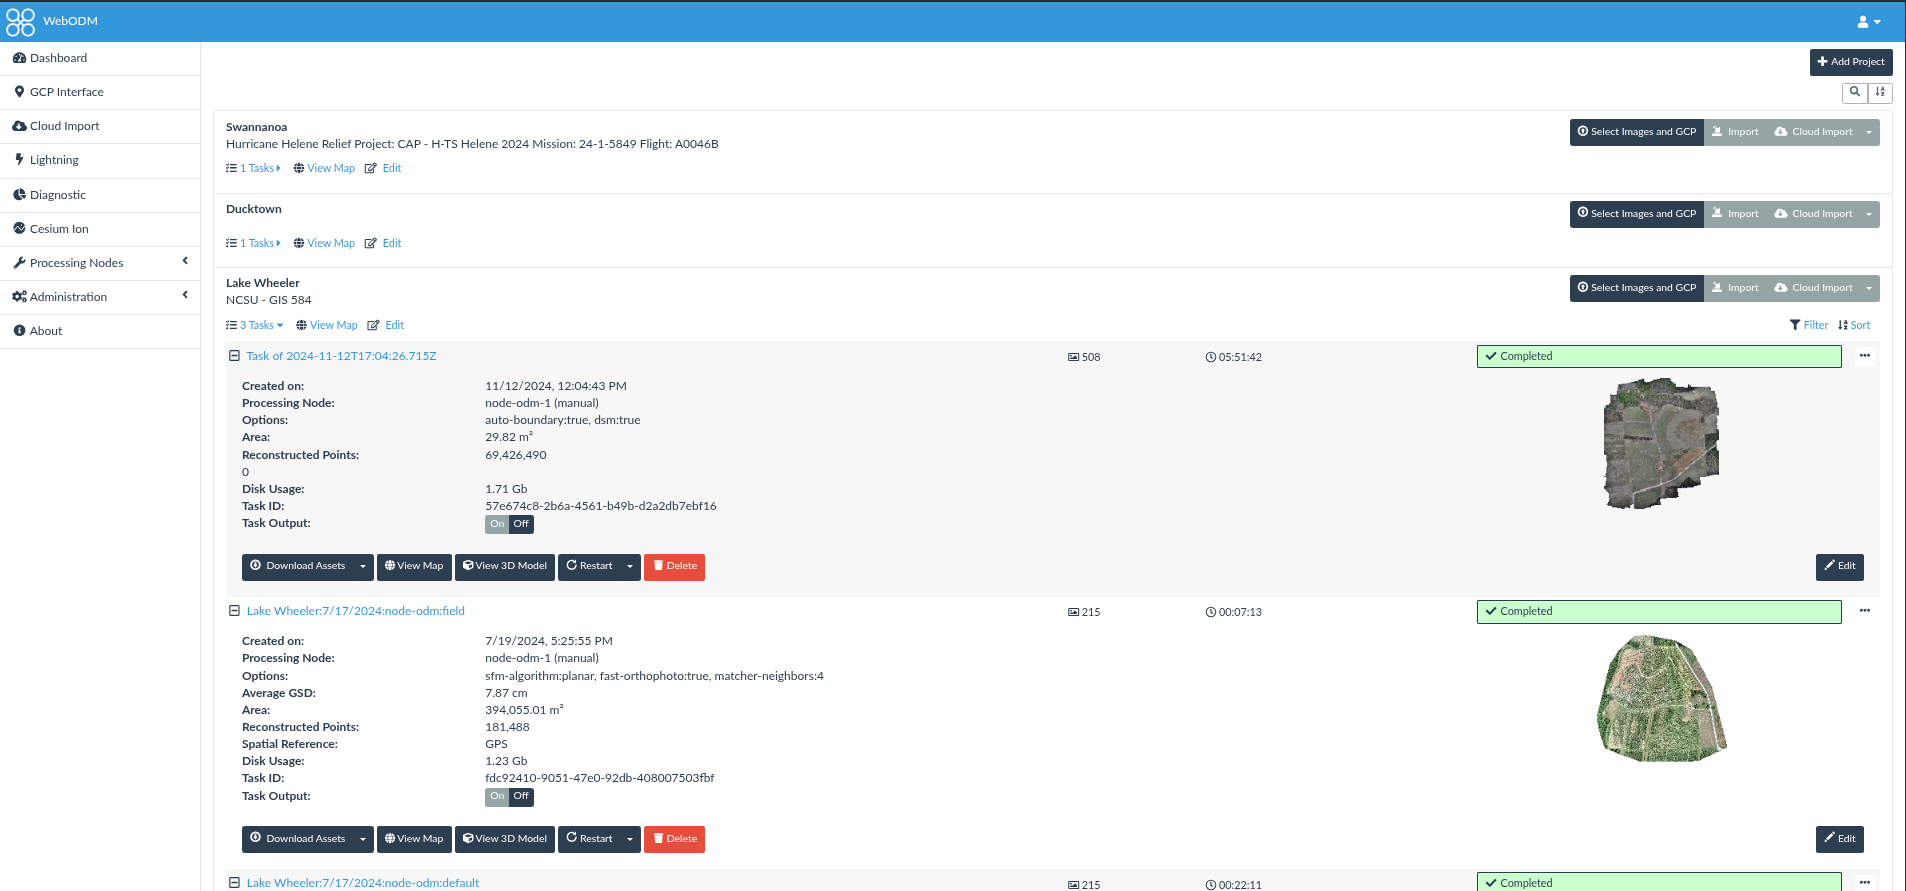
Task: Click the sort projects icon button
Action: 1880,92
